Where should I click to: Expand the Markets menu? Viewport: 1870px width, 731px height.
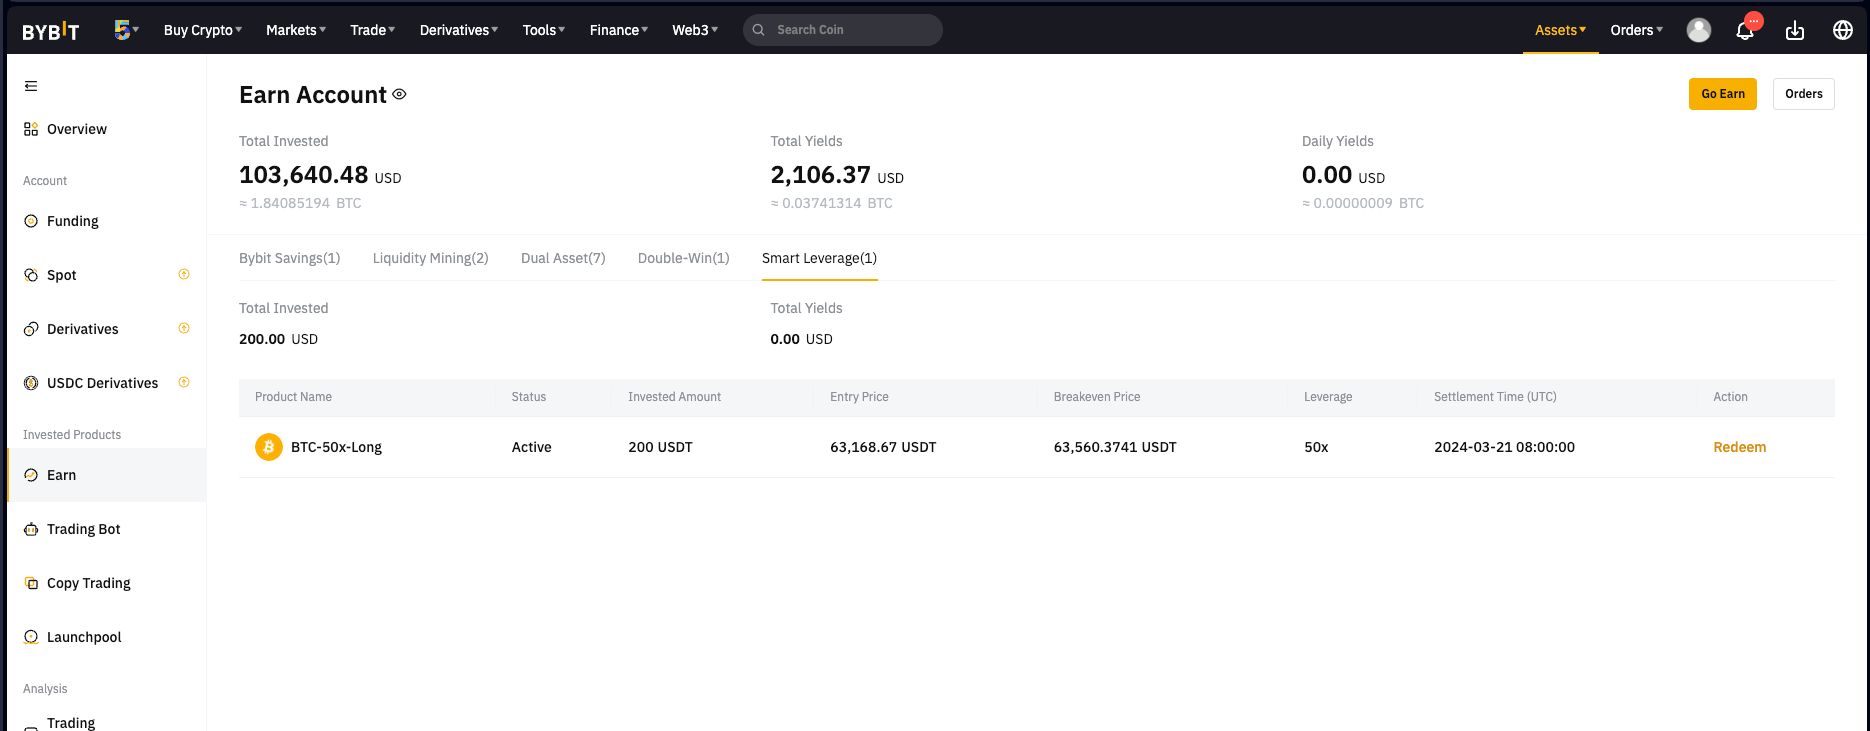296,30
